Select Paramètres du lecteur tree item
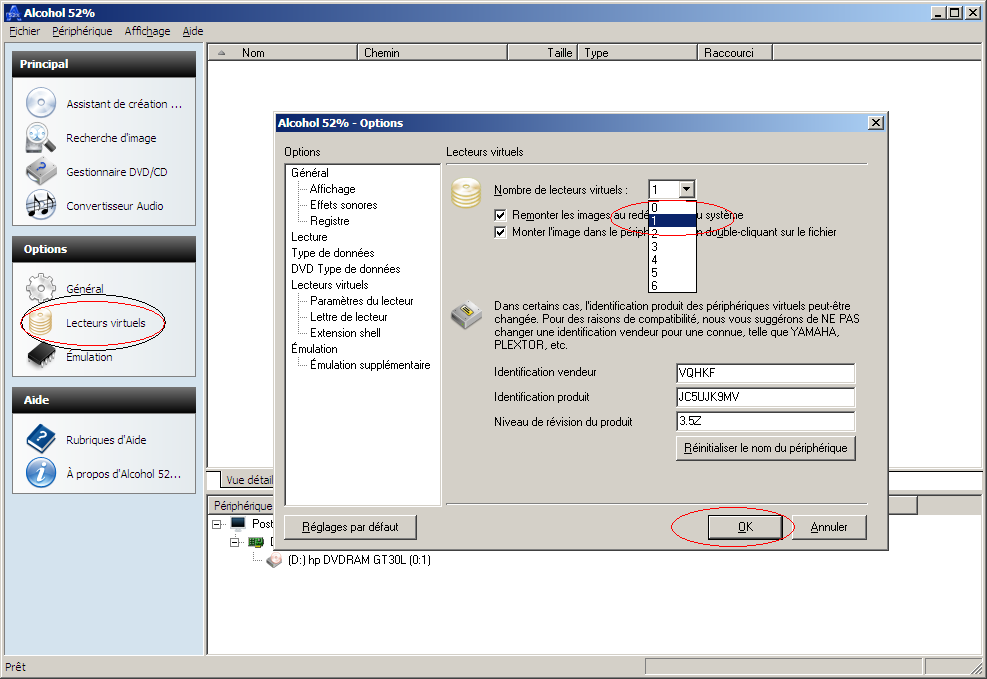 coord(361,301)
